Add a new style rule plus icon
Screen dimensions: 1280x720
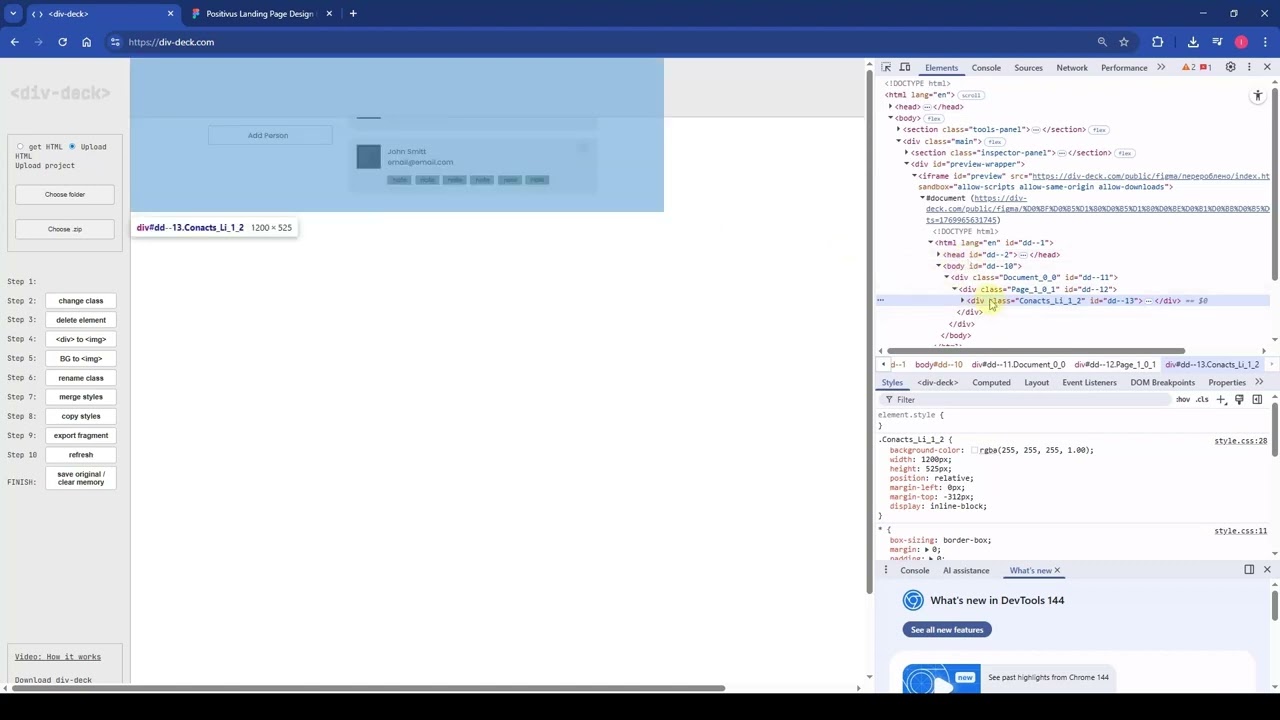(x=1221, y=400)
